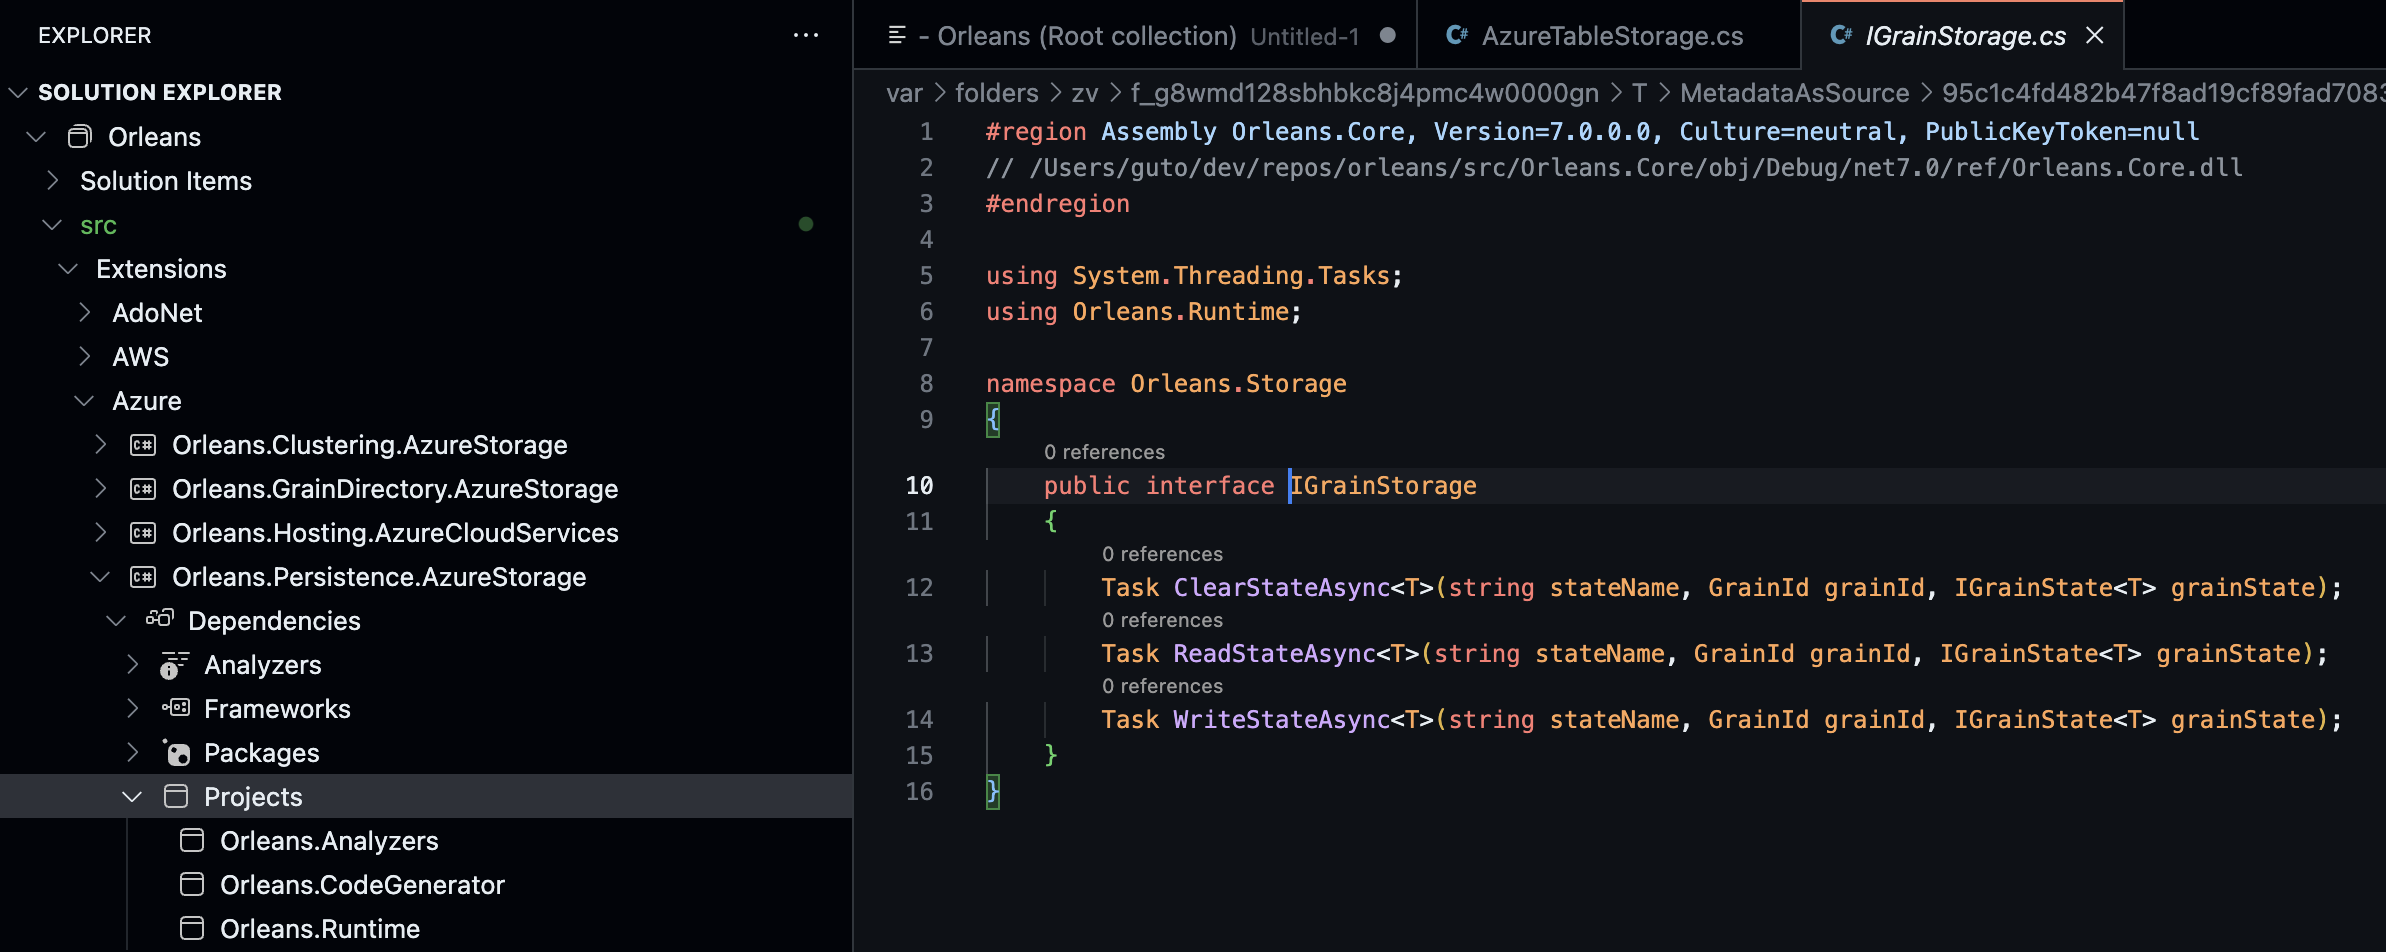Expand the Orleans.Clustering.AzureStorage project
Viewport: 2386px width, 952px height.
tap(101, 444)
